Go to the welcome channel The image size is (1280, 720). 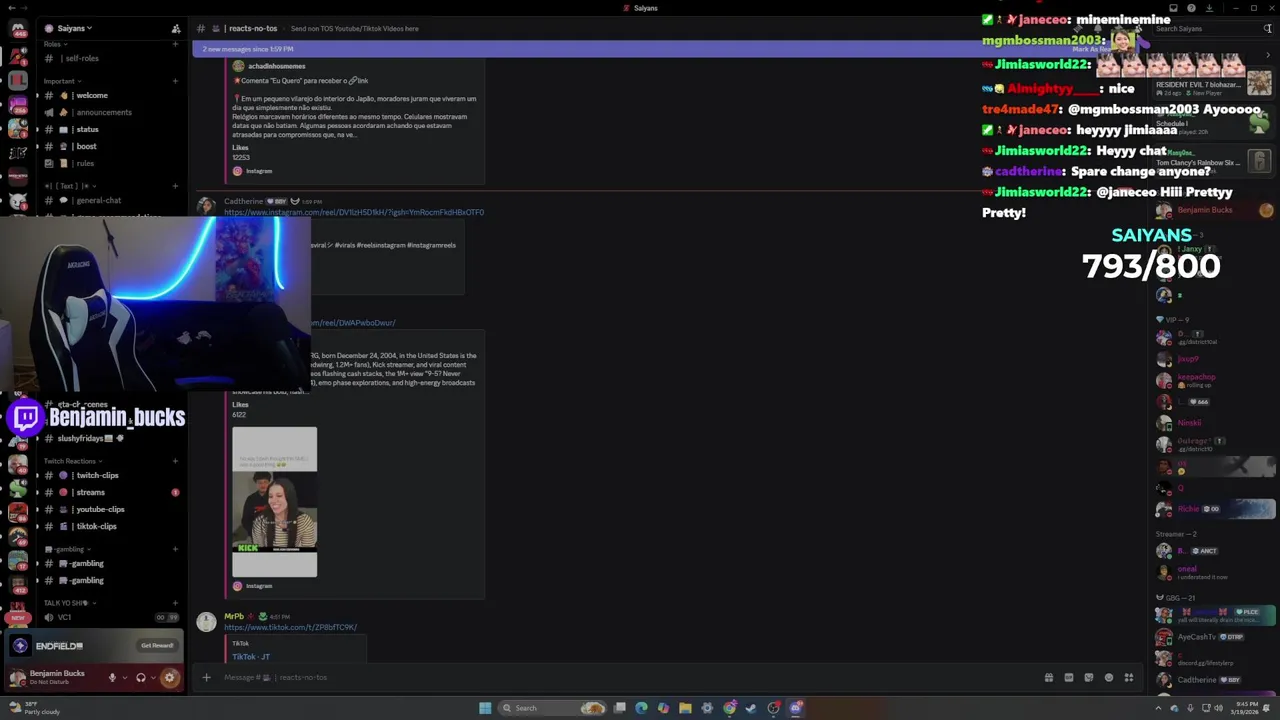[x=90, y=95]
